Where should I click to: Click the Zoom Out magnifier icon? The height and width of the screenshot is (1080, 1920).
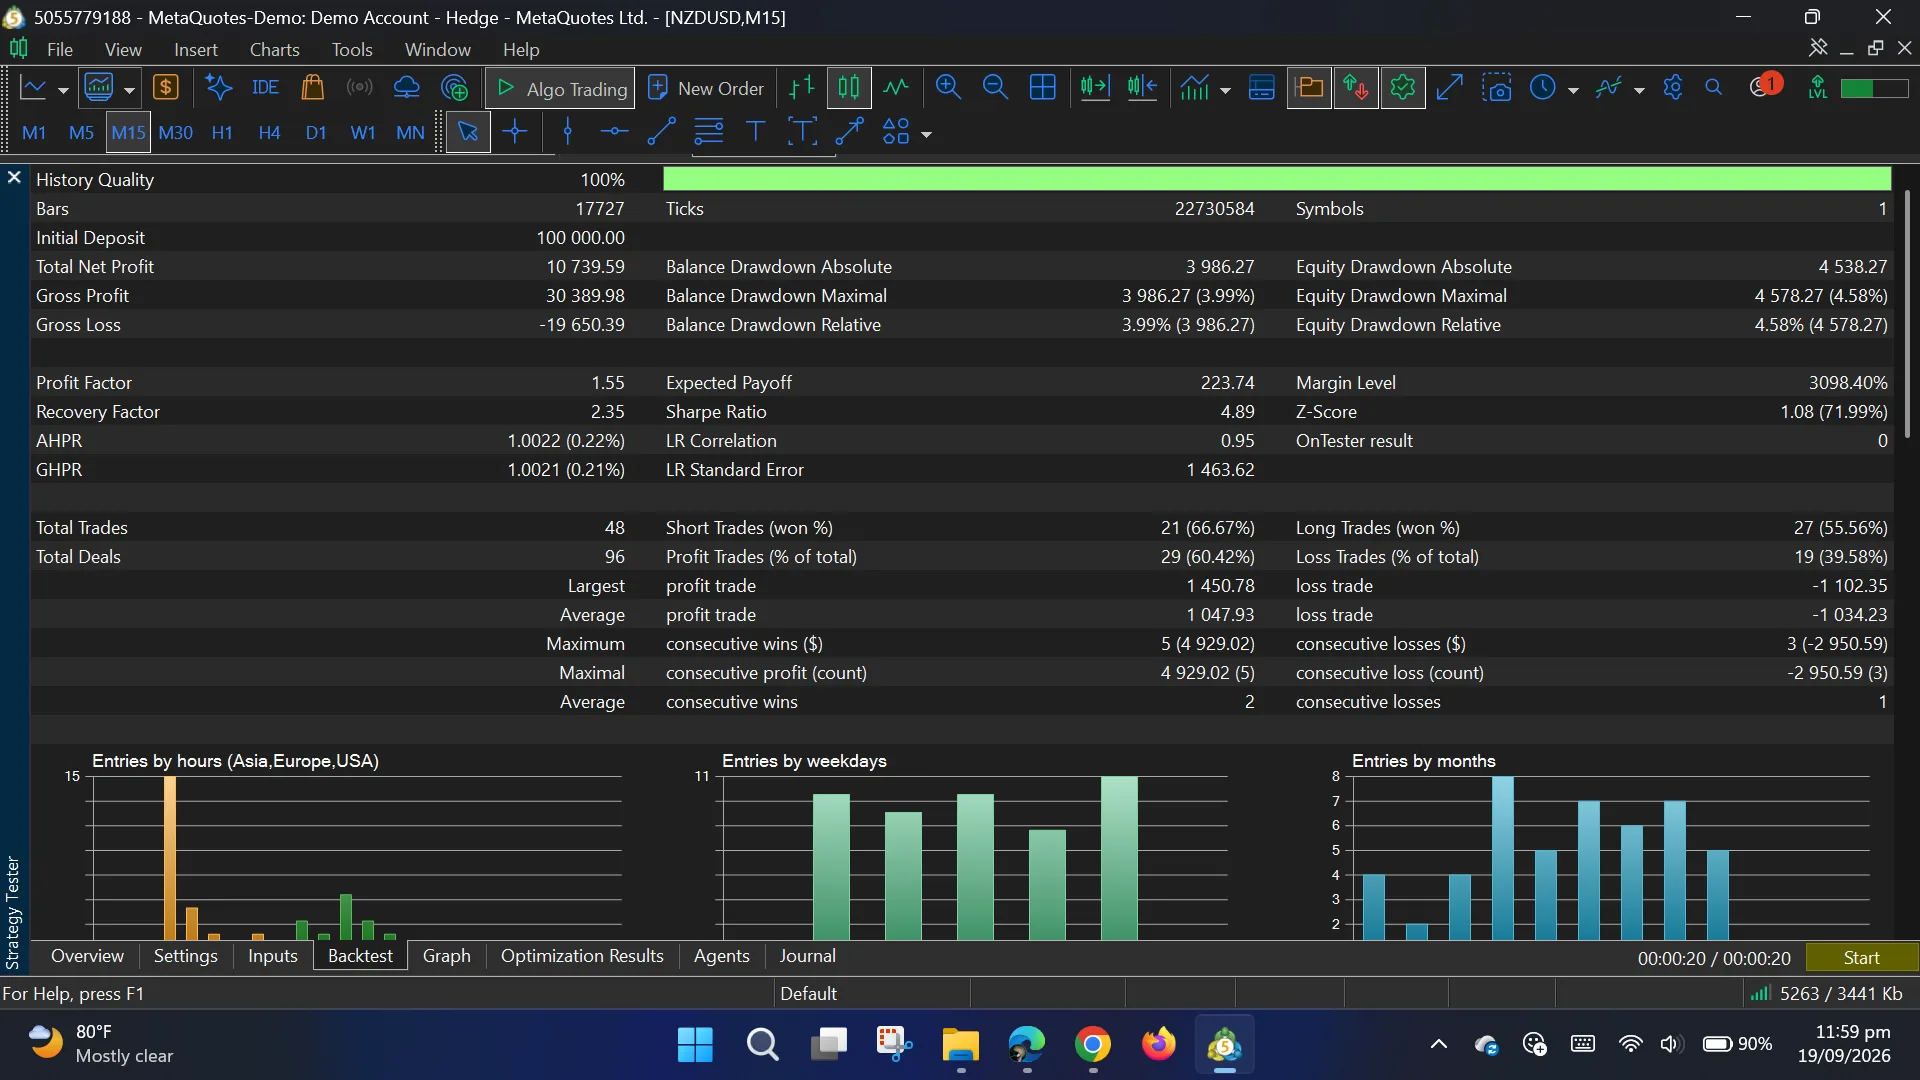[x=995, y=88]
